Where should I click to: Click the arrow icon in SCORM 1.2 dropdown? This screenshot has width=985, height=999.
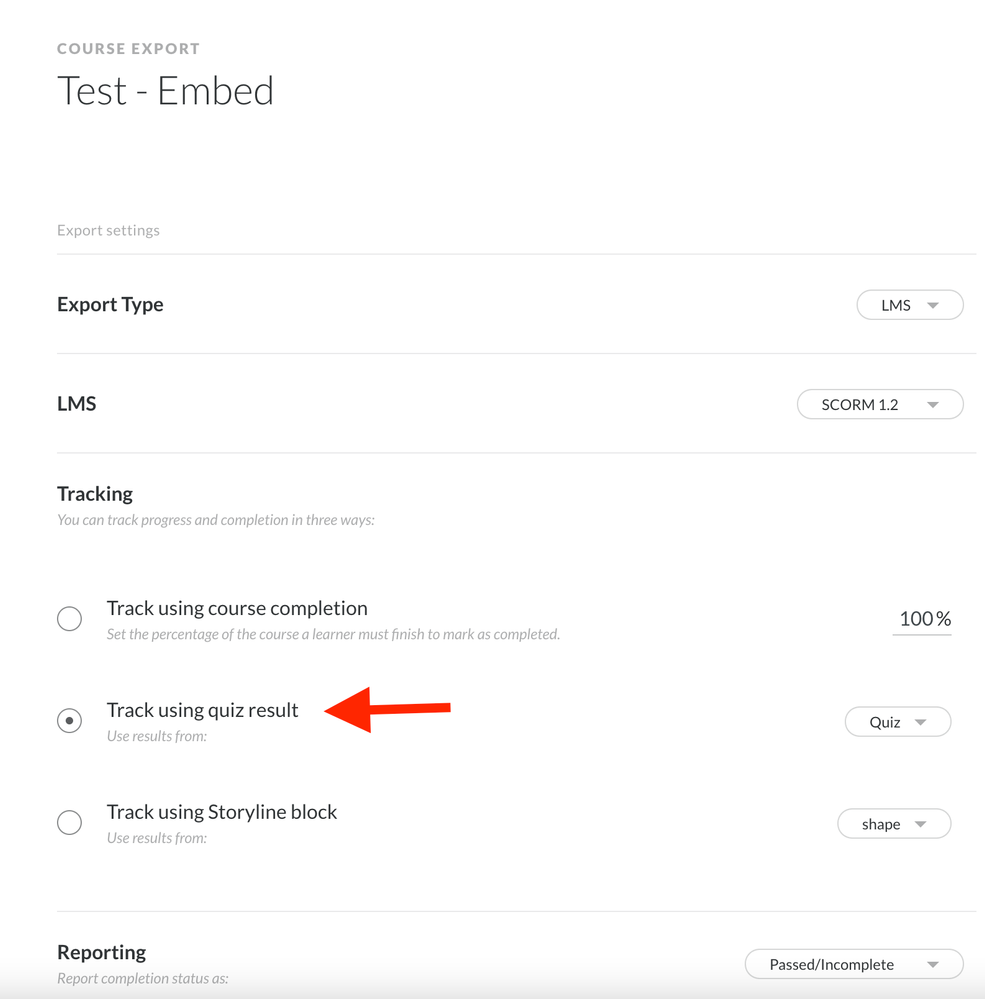(933, 405)
